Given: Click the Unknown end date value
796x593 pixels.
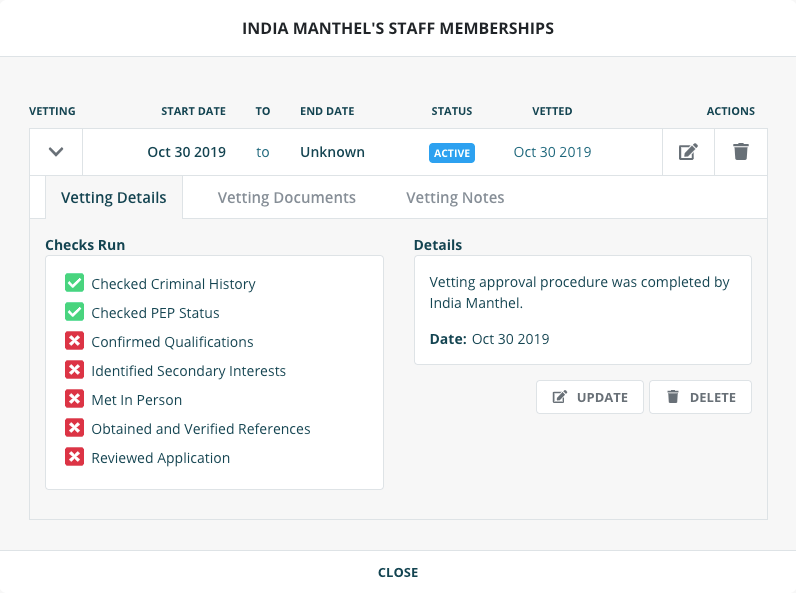Looking at the screenshot, I should (332, 153).
